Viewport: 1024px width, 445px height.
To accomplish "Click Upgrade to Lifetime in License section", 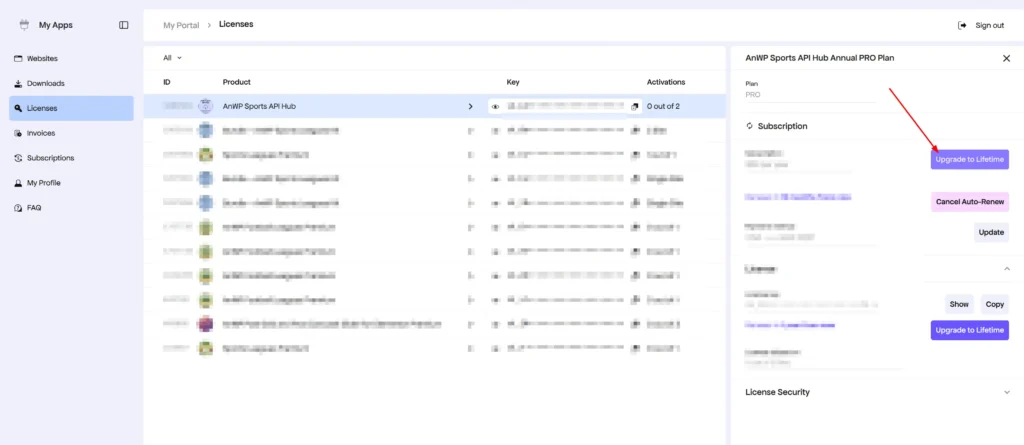I will click(x=970, y=330).
